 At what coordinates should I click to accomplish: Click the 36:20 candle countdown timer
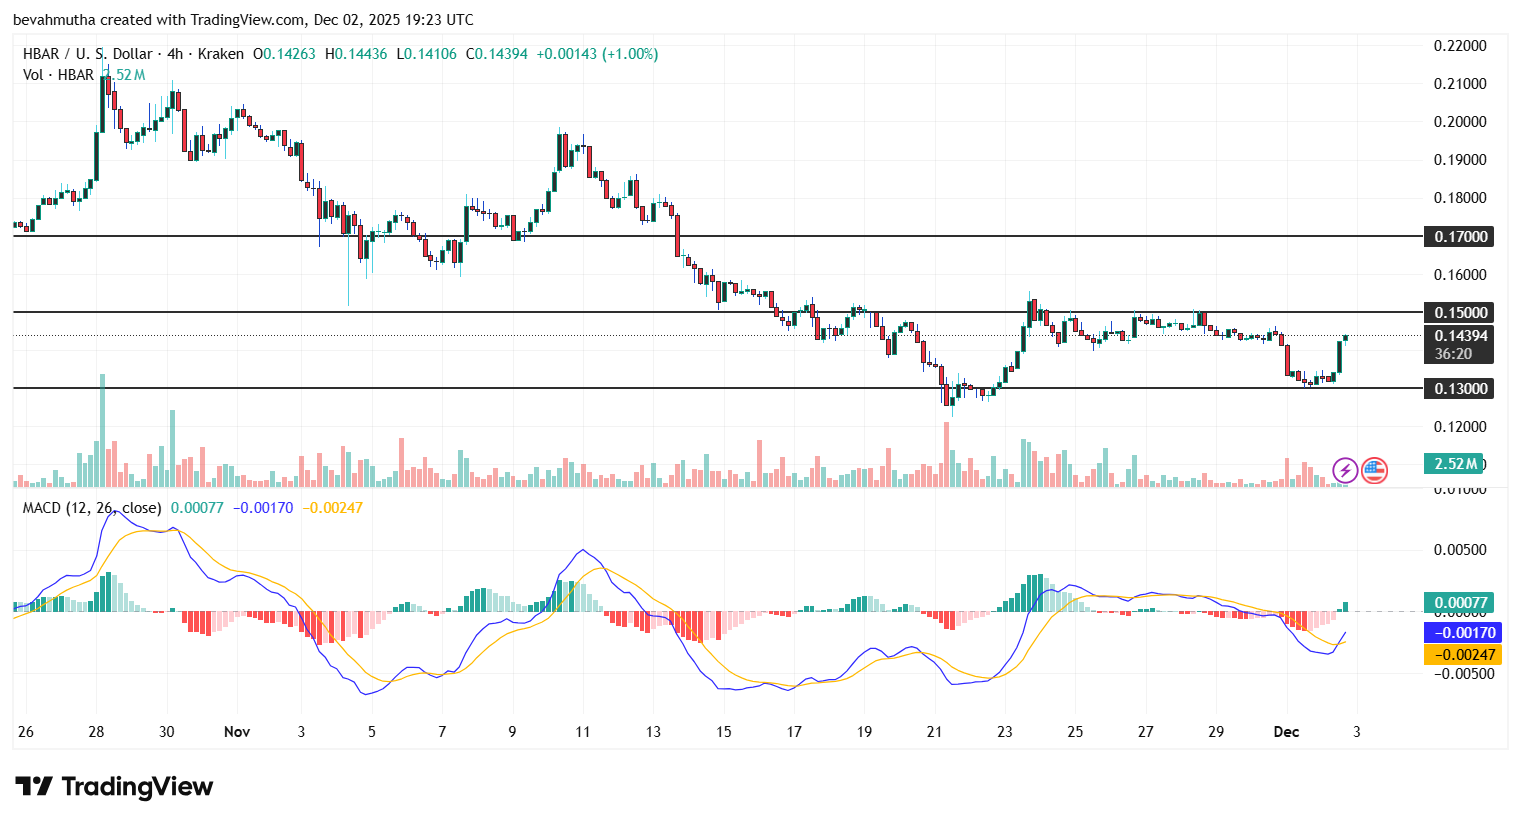click(1453, 354)
